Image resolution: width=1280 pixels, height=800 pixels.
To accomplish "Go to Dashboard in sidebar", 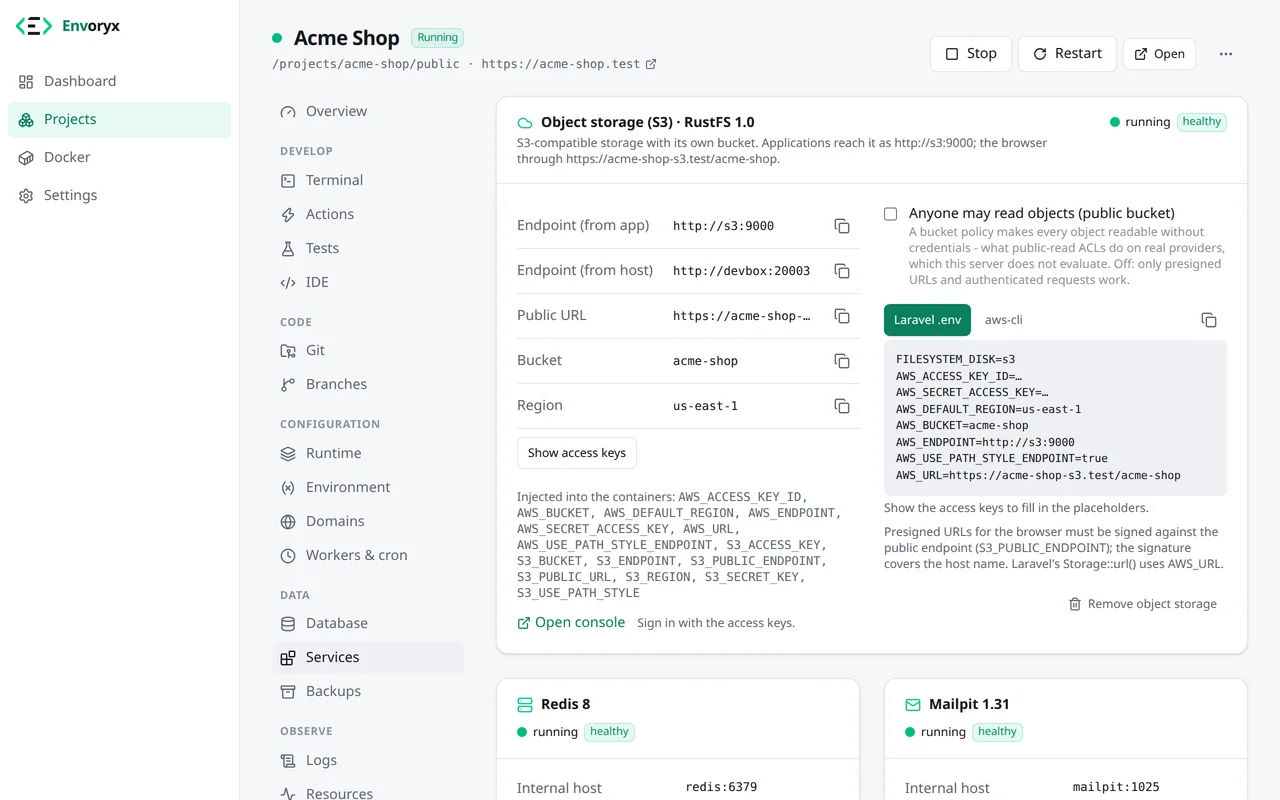I will pos(119,81).
